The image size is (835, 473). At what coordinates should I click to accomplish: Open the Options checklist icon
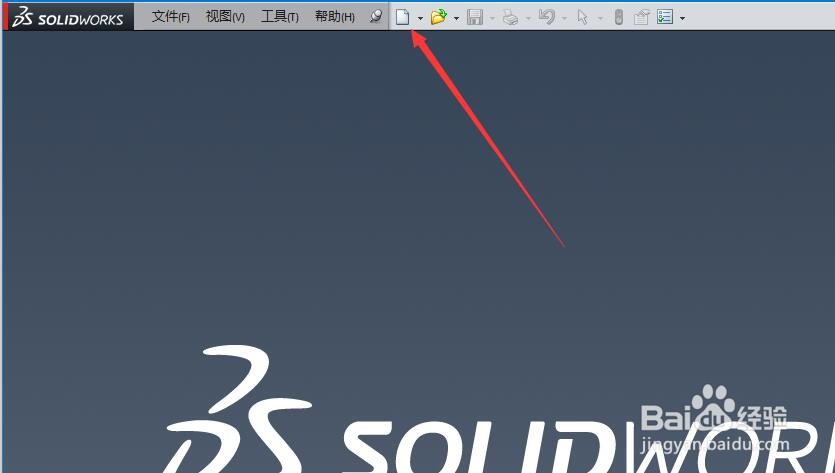click(x=665, y=17)
